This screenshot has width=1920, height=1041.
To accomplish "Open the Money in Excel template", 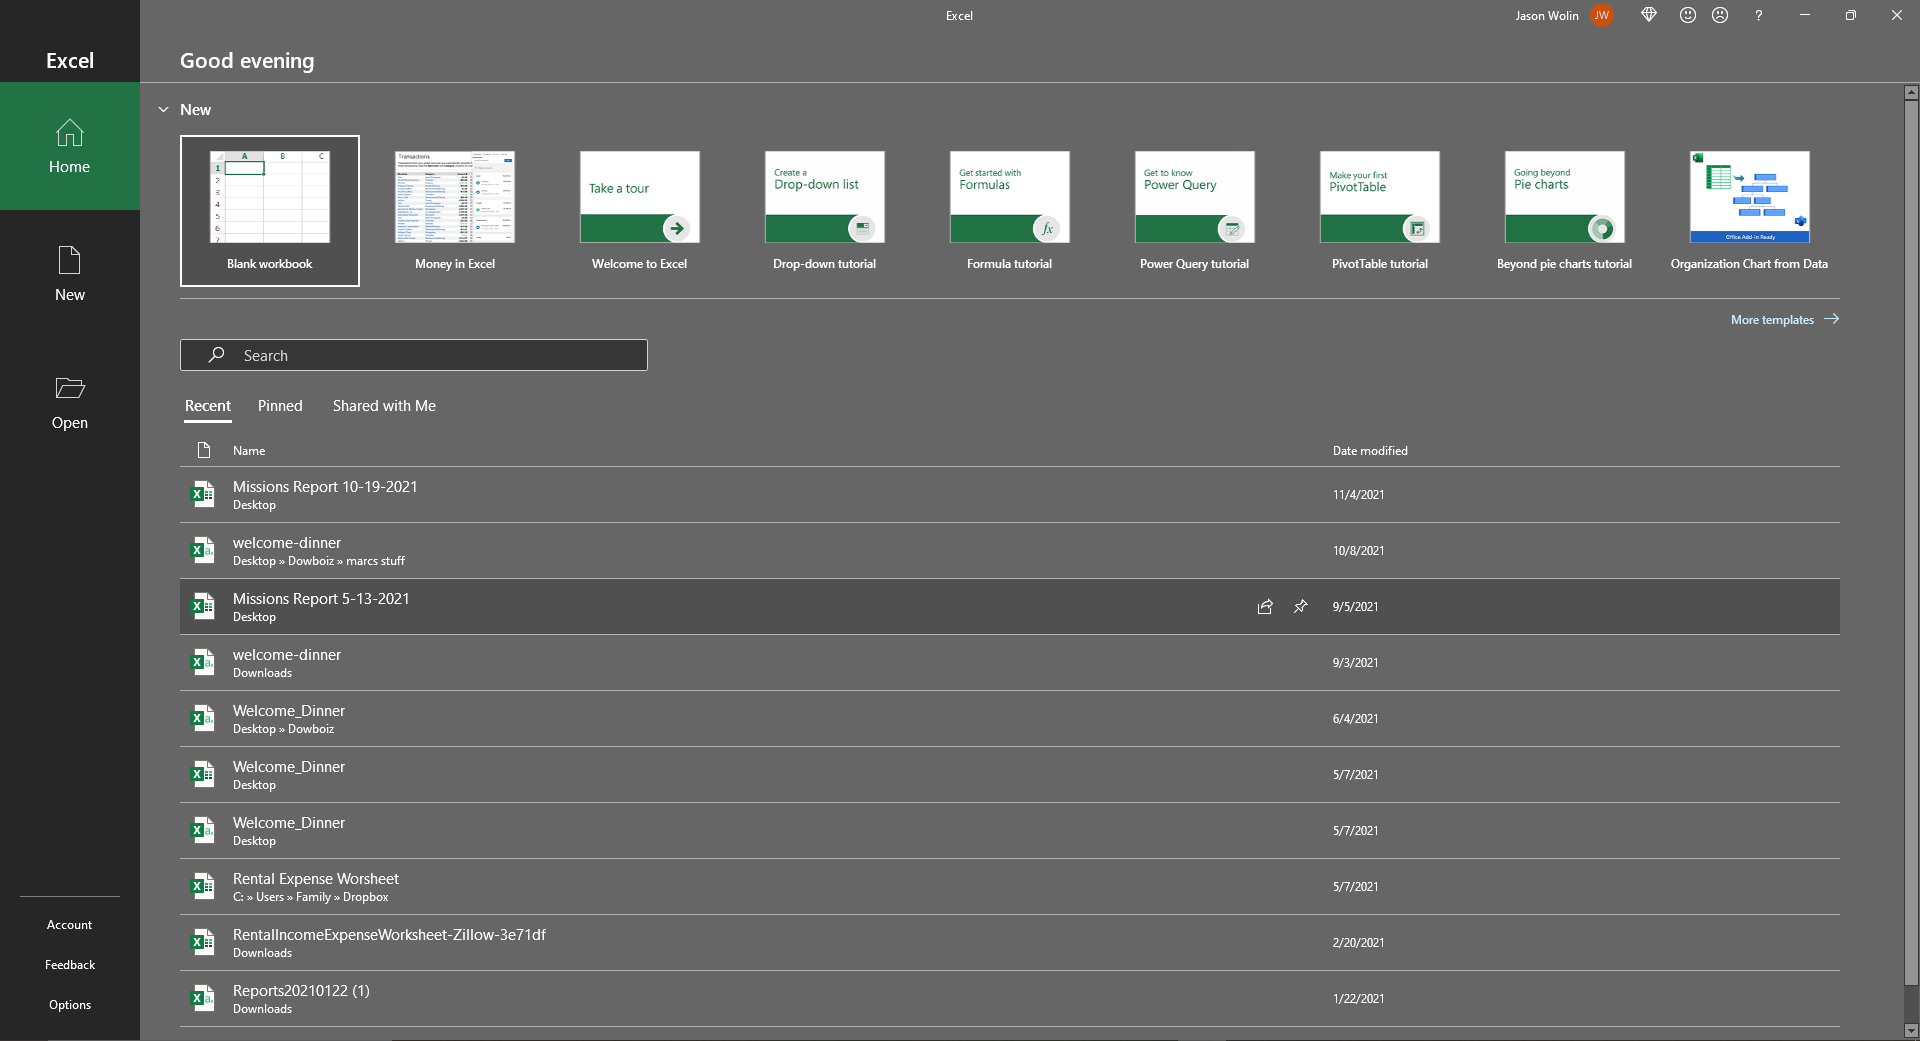I will [x=455, y=211].
